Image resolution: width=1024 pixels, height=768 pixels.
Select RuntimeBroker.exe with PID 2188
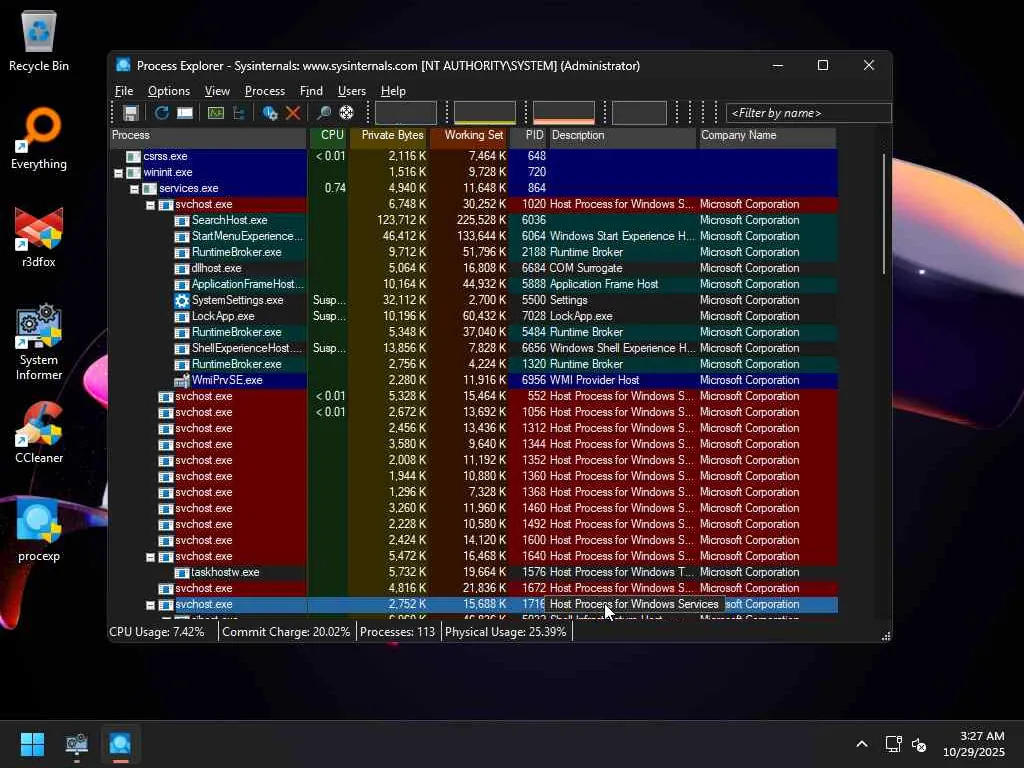point(473,252)
